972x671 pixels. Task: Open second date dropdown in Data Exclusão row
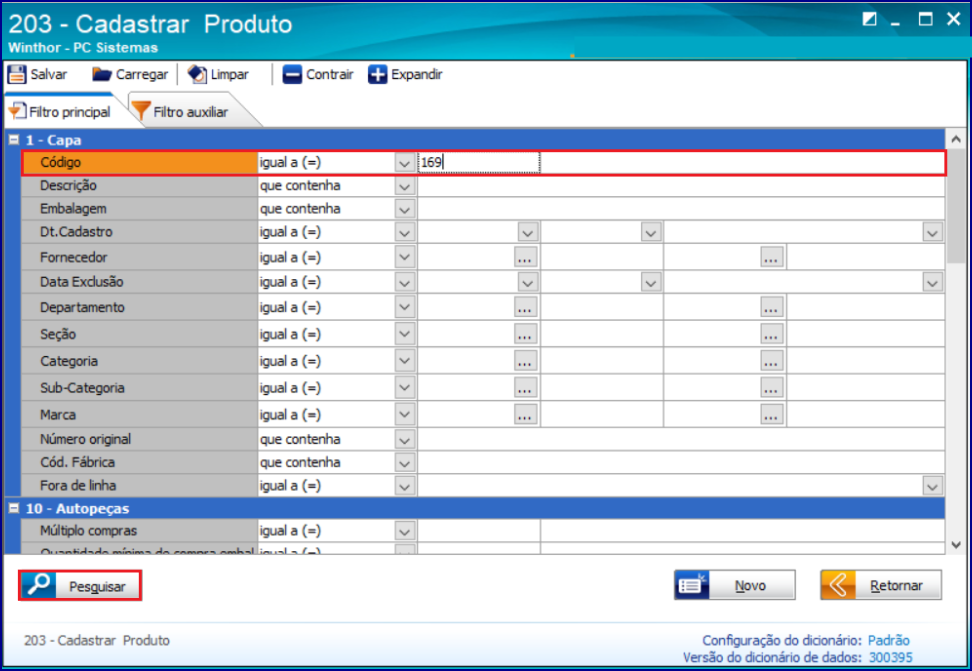tap(650, 283)
